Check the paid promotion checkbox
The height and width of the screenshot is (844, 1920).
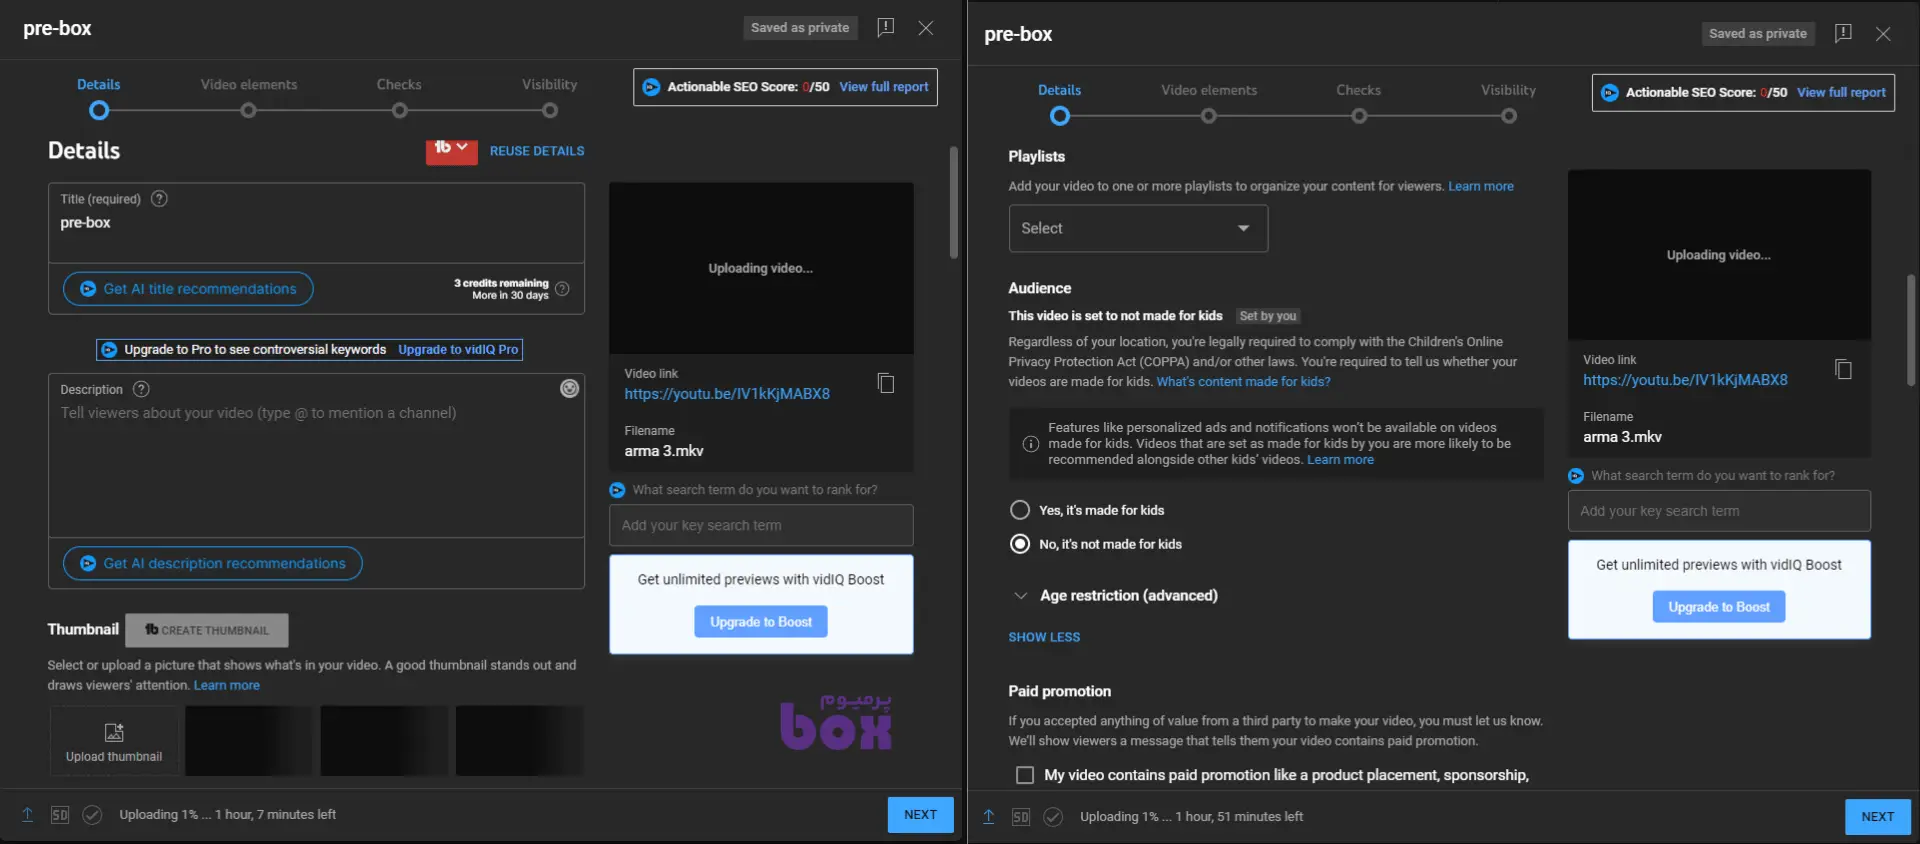point(1024,775)
